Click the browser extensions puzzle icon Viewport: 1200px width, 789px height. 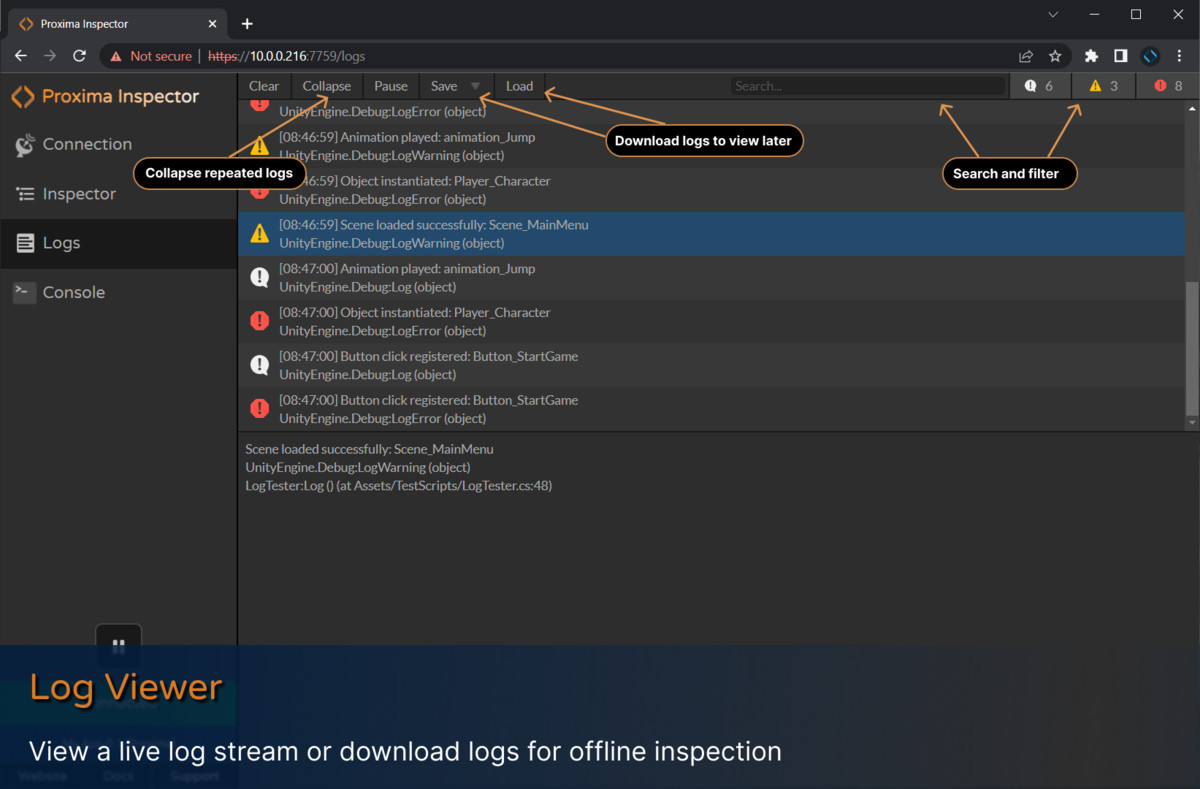(1091, 56)
